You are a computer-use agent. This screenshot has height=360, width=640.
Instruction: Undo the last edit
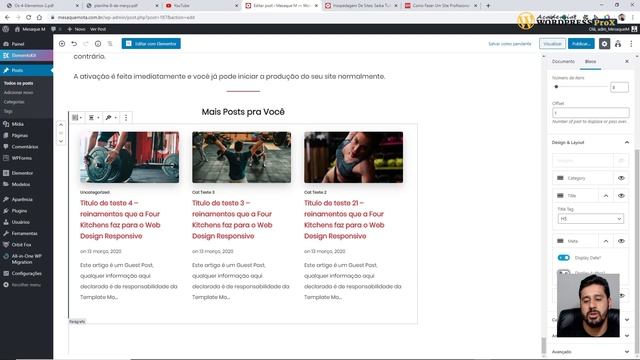pyautogui.click(x=74, y=44)
